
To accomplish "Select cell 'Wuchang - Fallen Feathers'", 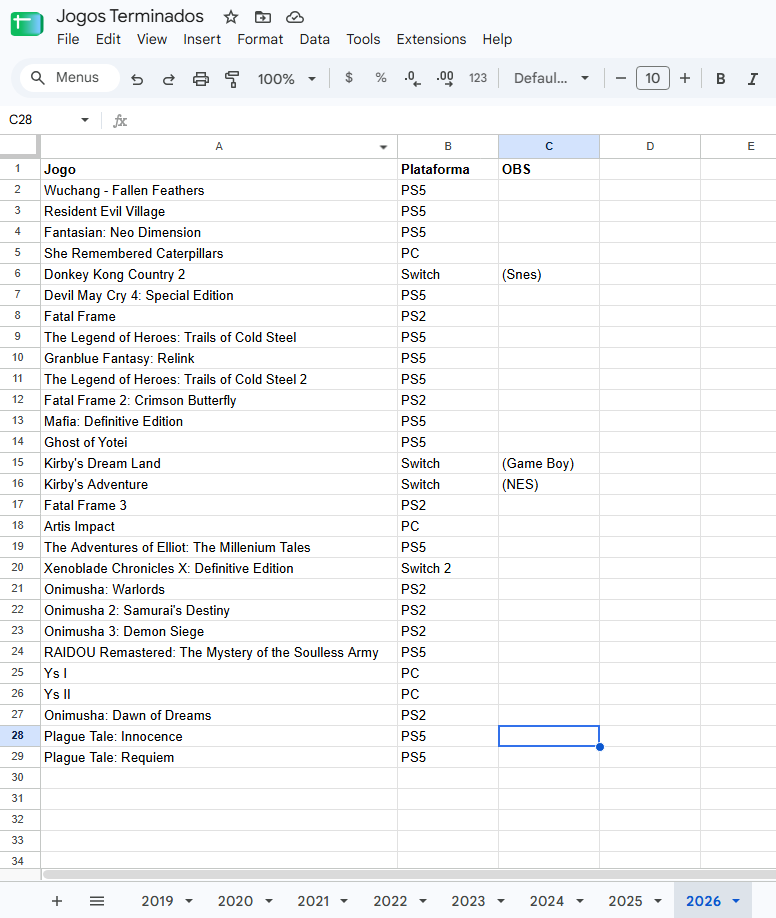I will coord(219,190).
